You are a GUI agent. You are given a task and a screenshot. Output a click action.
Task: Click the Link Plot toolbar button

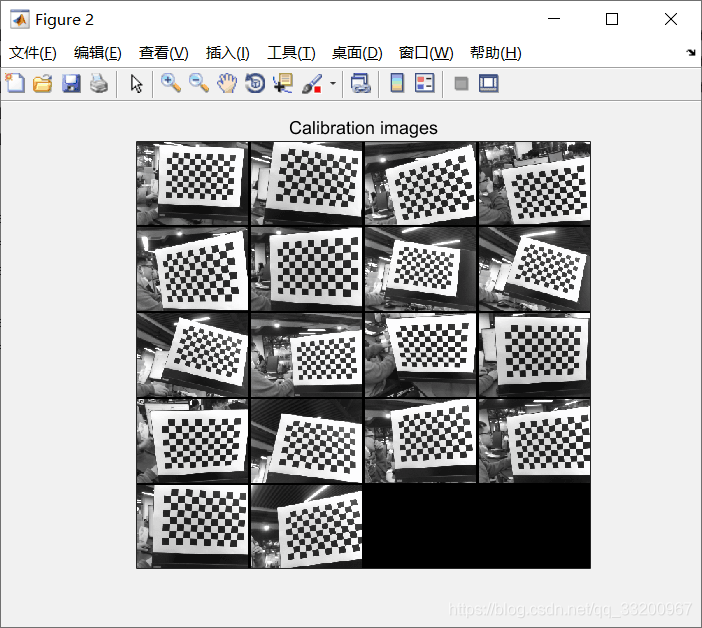(361, 84)
